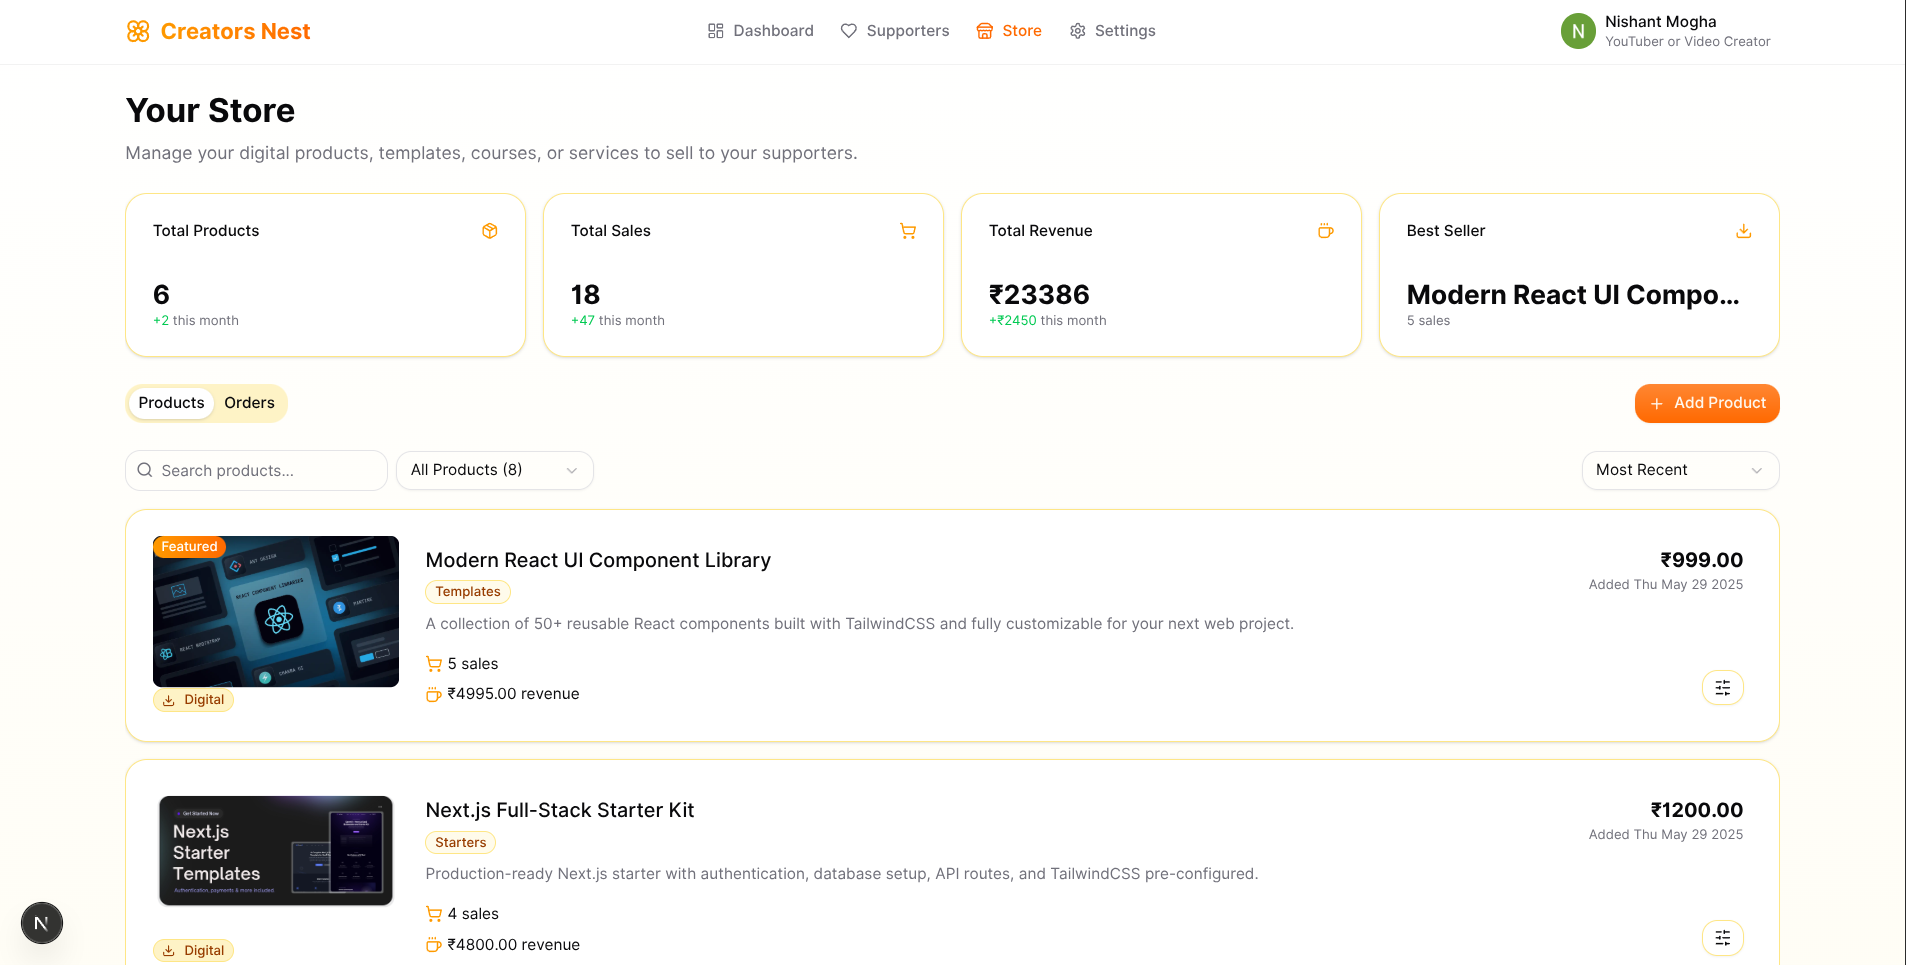
Task: Open the Supporters nav item
Action: [x=894, y=31]
